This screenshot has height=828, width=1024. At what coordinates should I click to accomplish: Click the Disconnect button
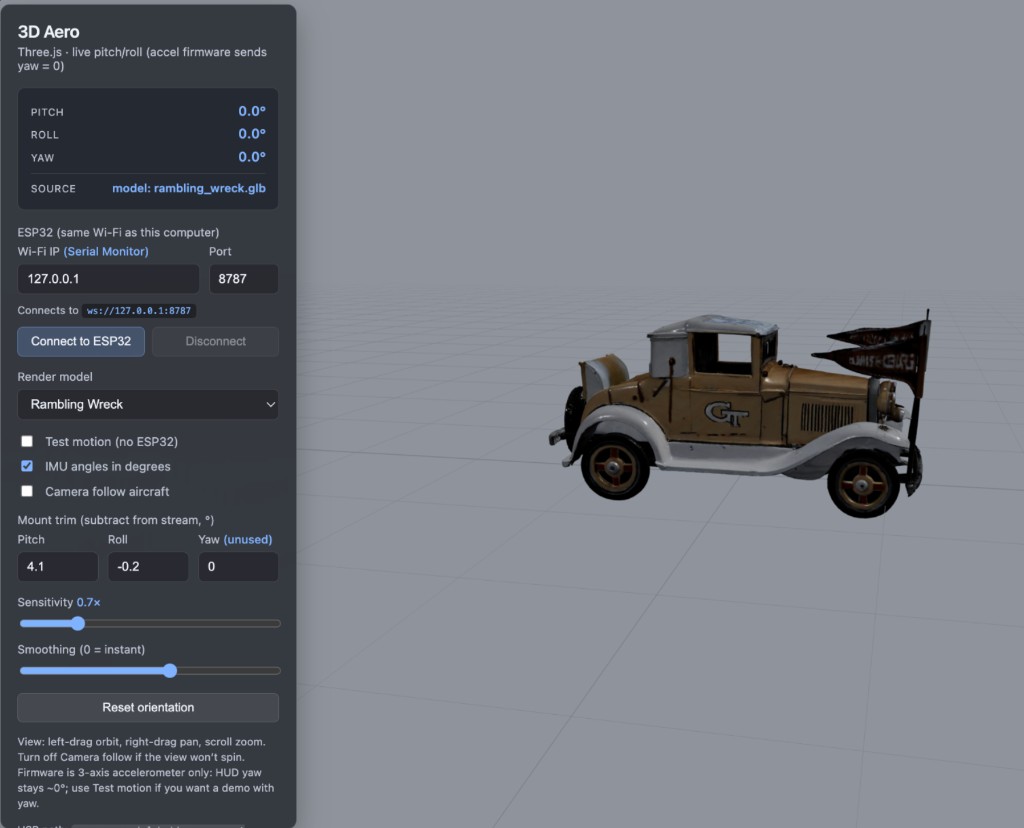coord(216,342)
